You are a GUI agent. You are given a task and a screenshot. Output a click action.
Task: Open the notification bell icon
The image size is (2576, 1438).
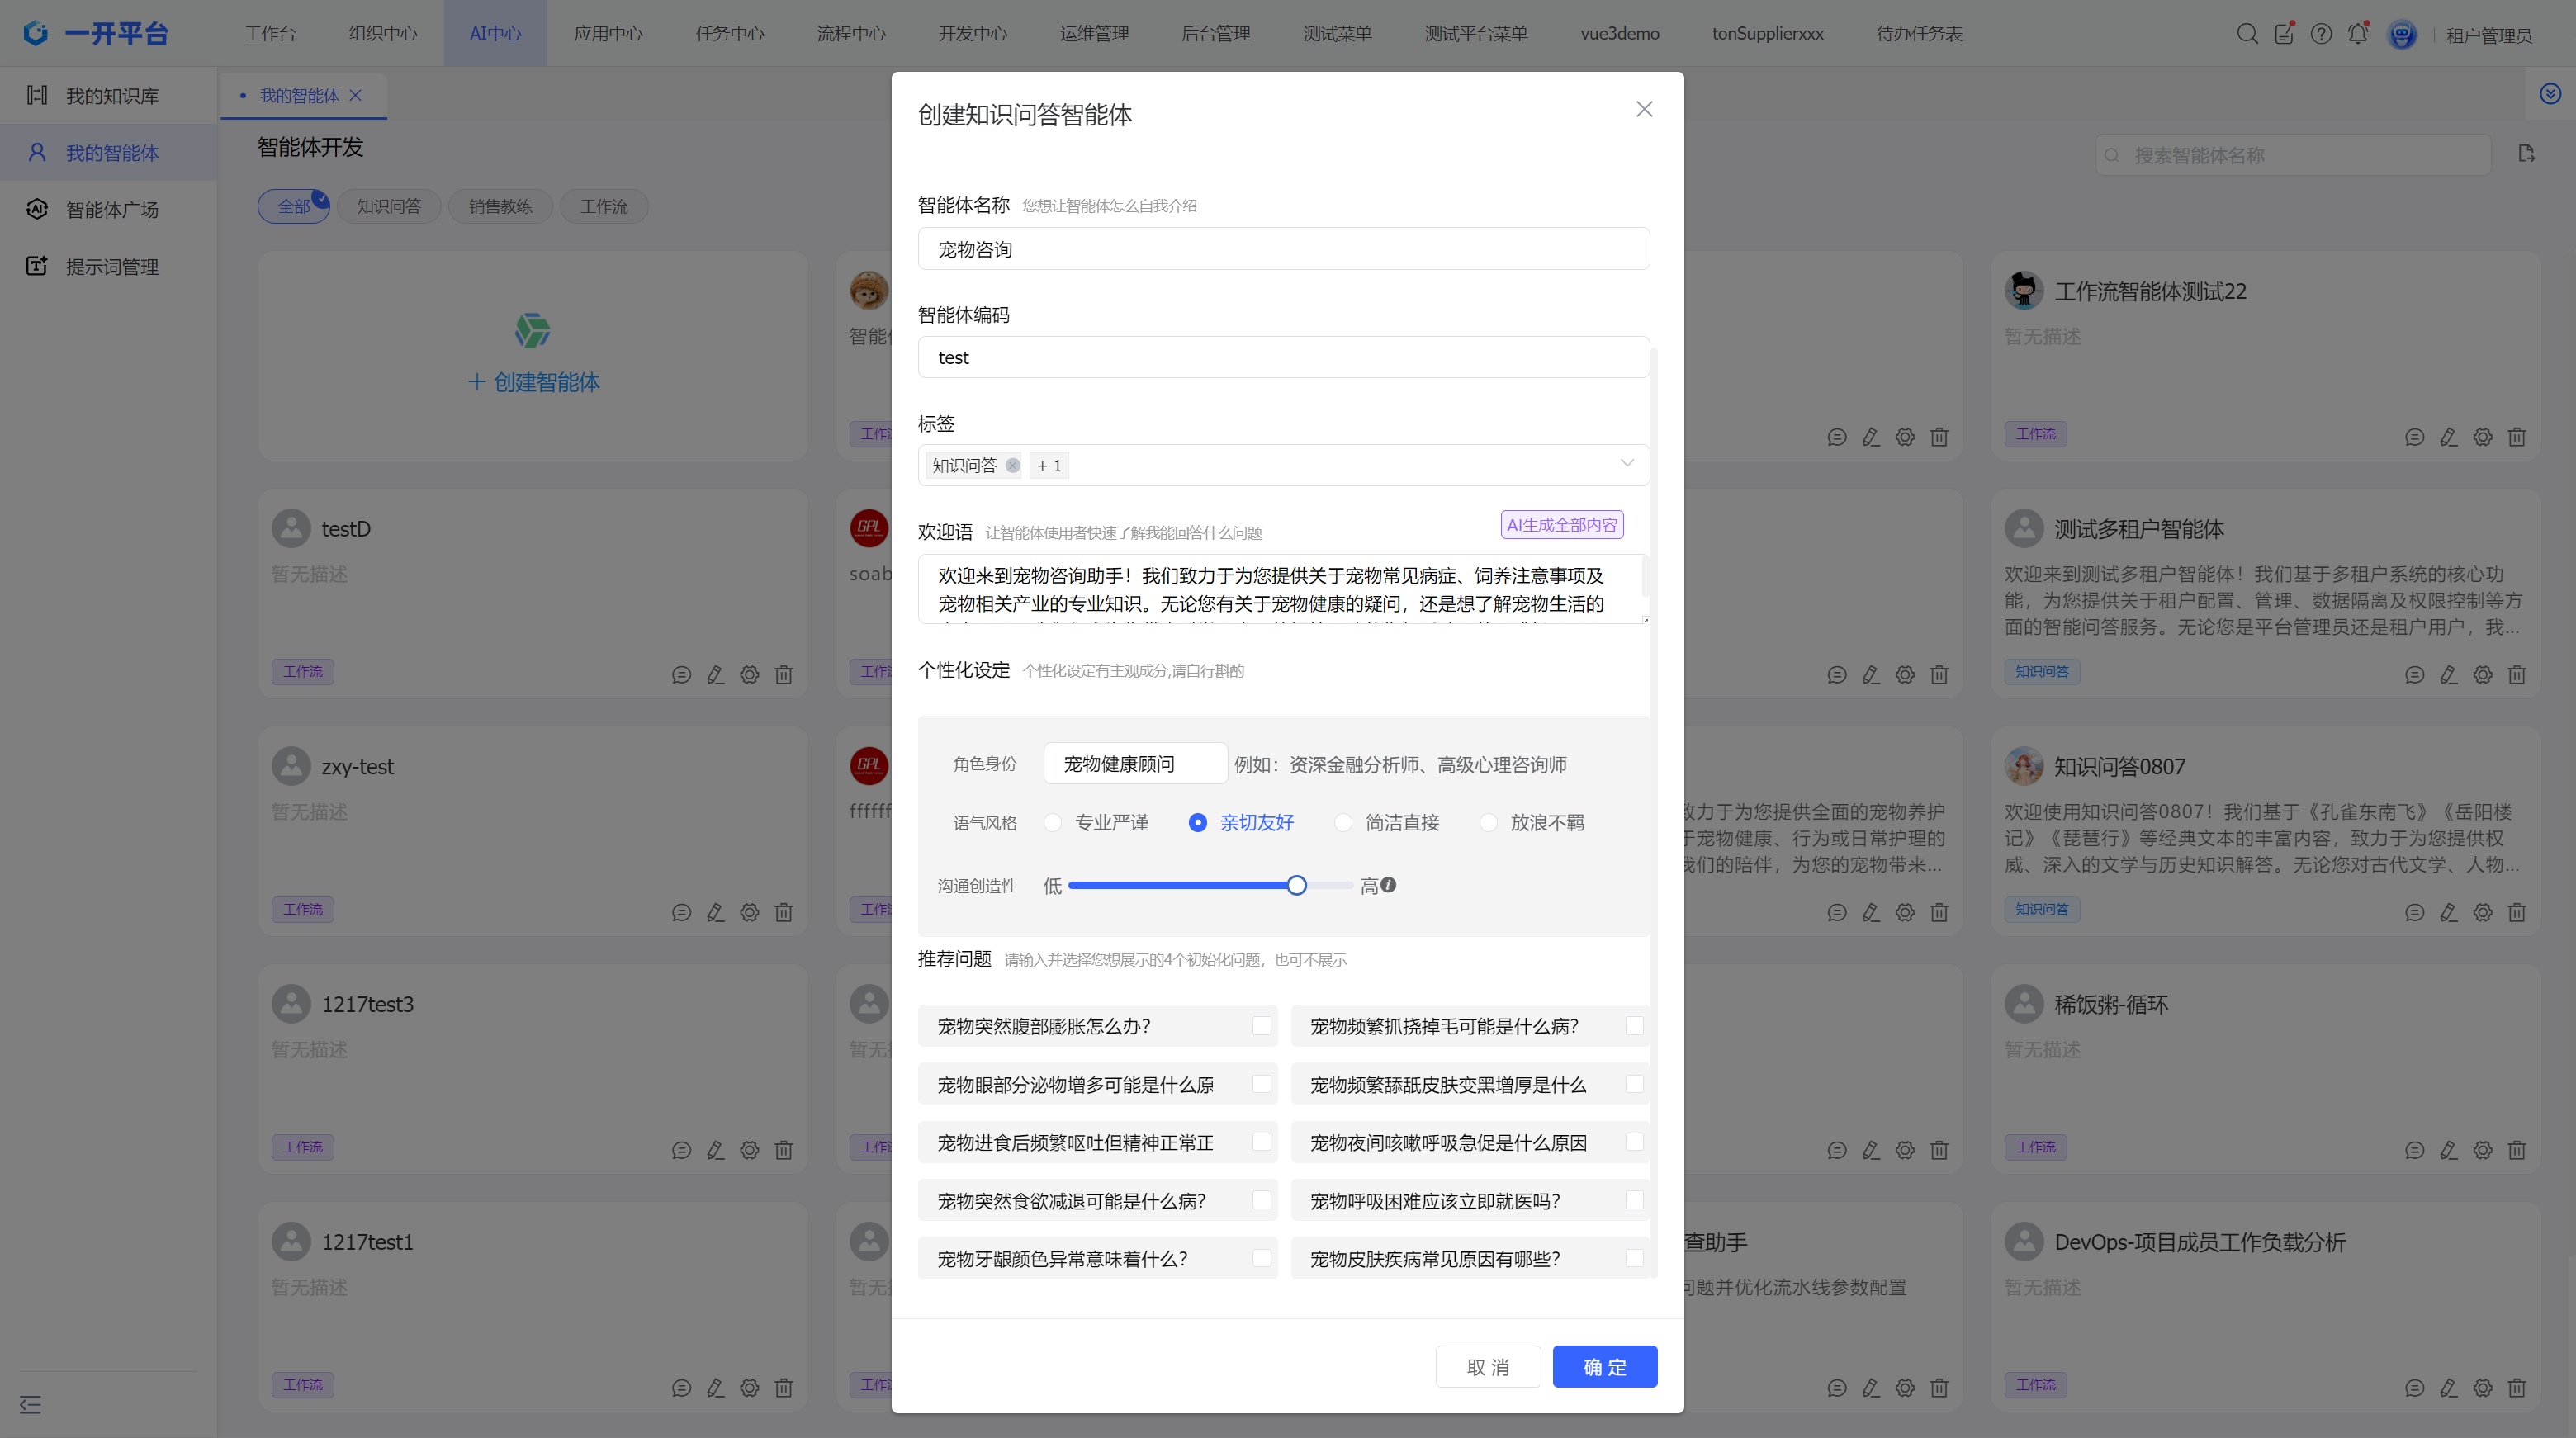click(x=2357, y=34)
